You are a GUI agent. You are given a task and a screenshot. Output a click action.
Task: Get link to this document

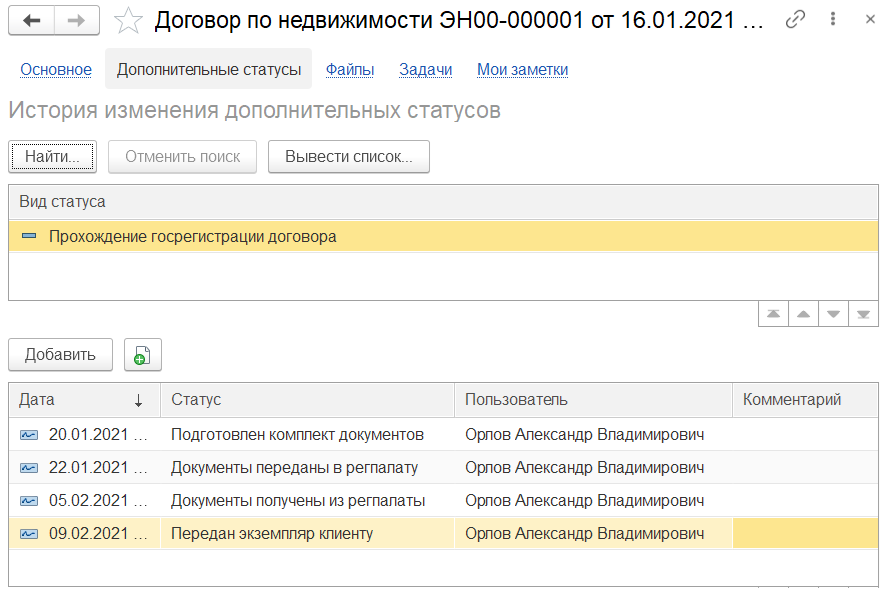click(796, 20)
